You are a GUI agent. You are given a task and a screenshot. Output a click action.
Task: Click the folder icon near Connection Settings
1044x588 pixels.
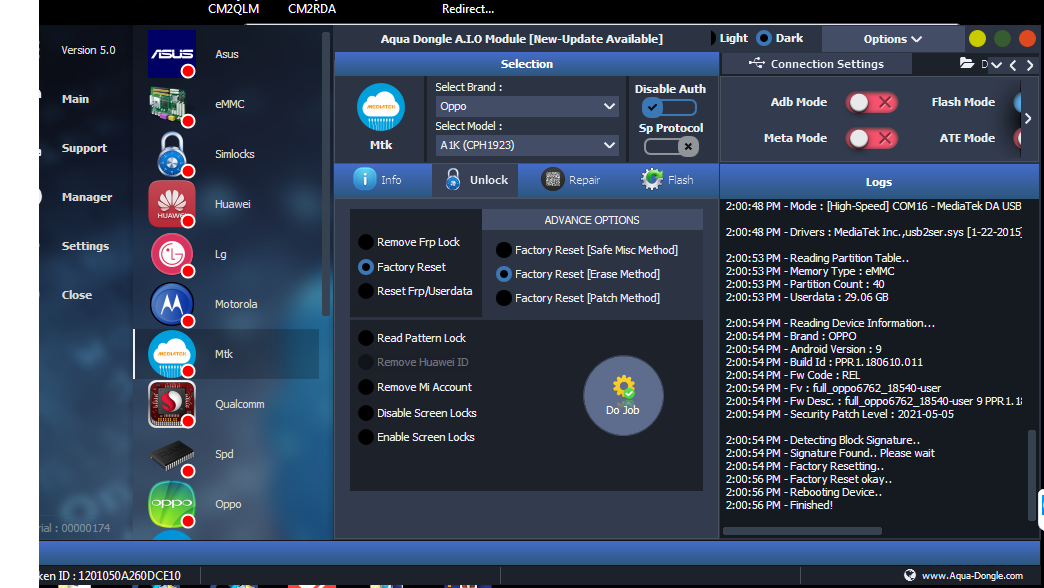tap(967, 63)
